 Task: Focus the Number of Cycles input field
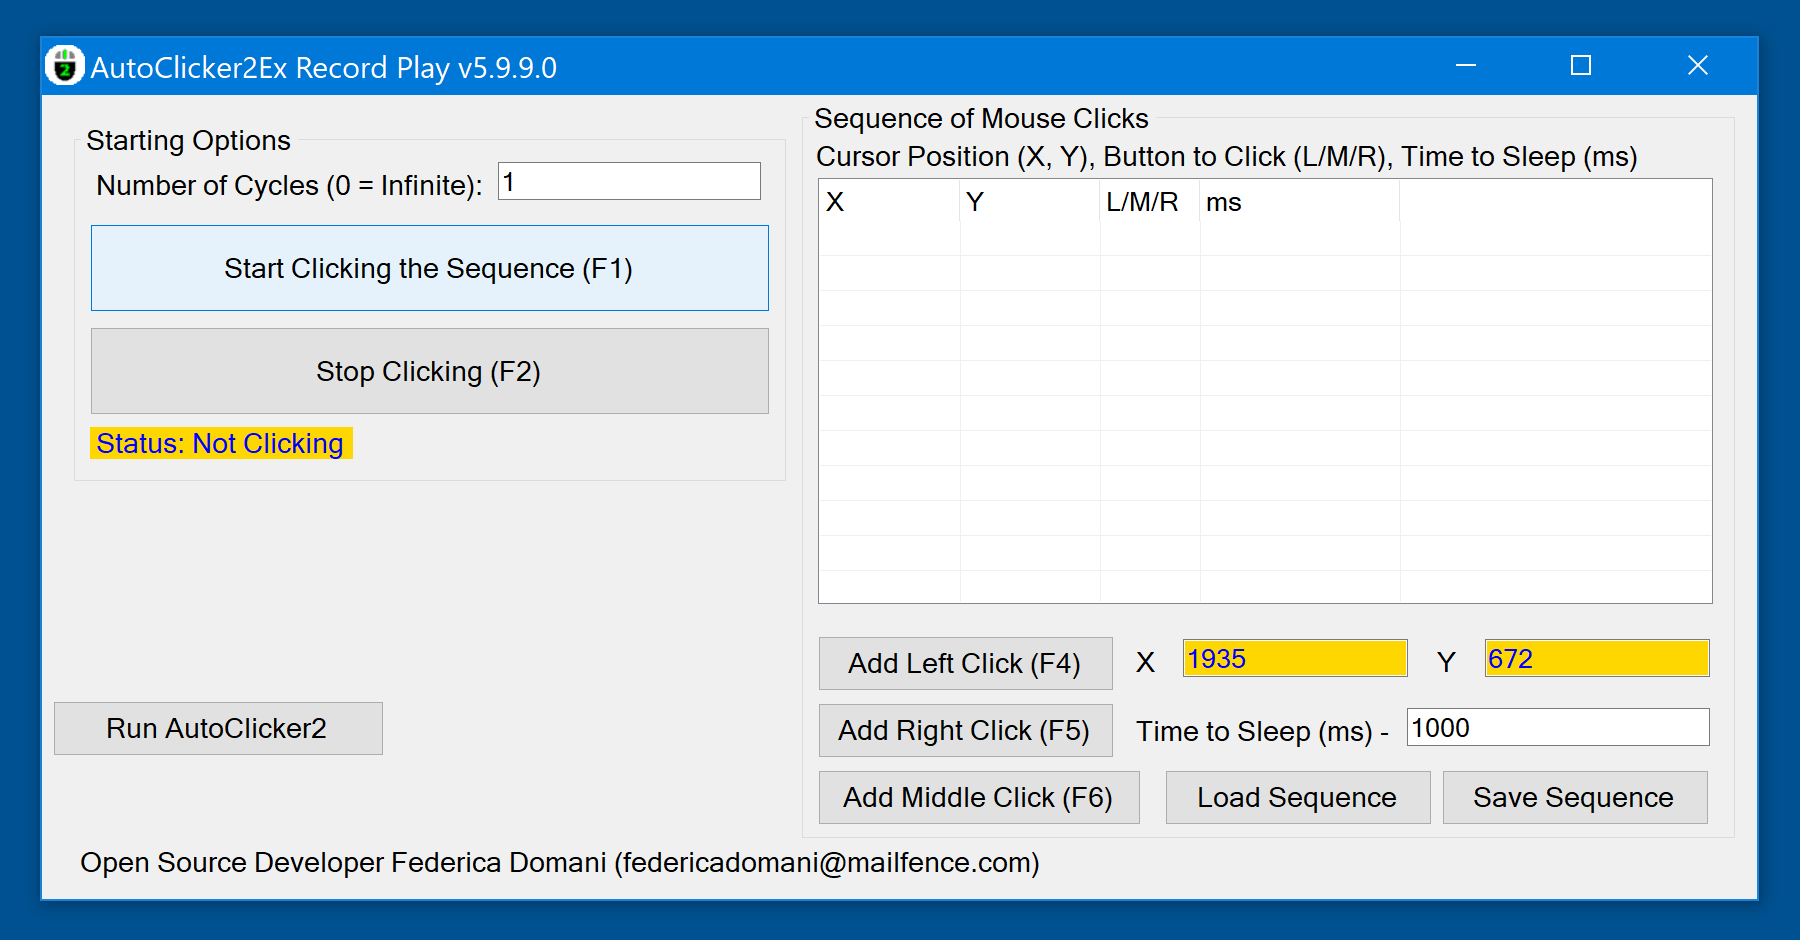(x=629, y=182)
